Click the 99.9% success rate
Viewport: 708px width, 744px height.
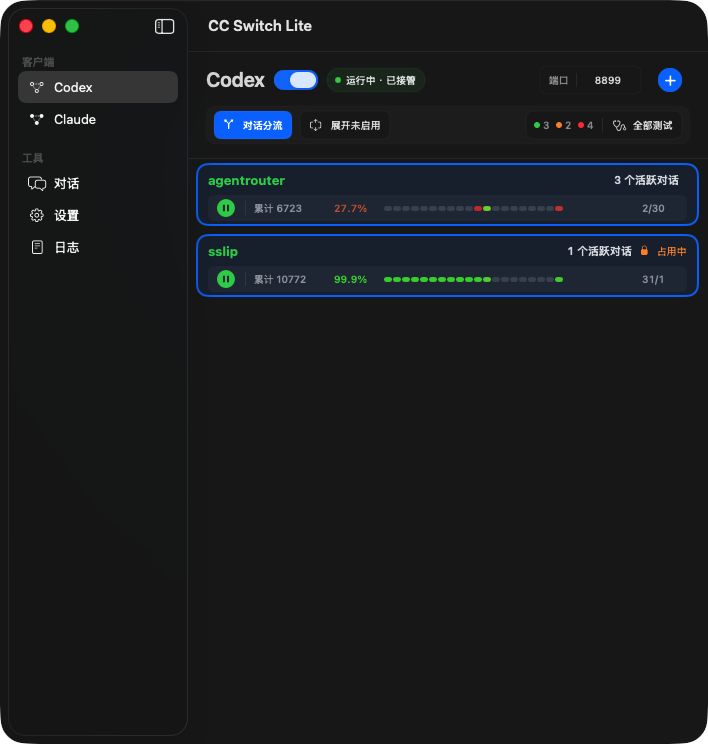click(350, 279)
